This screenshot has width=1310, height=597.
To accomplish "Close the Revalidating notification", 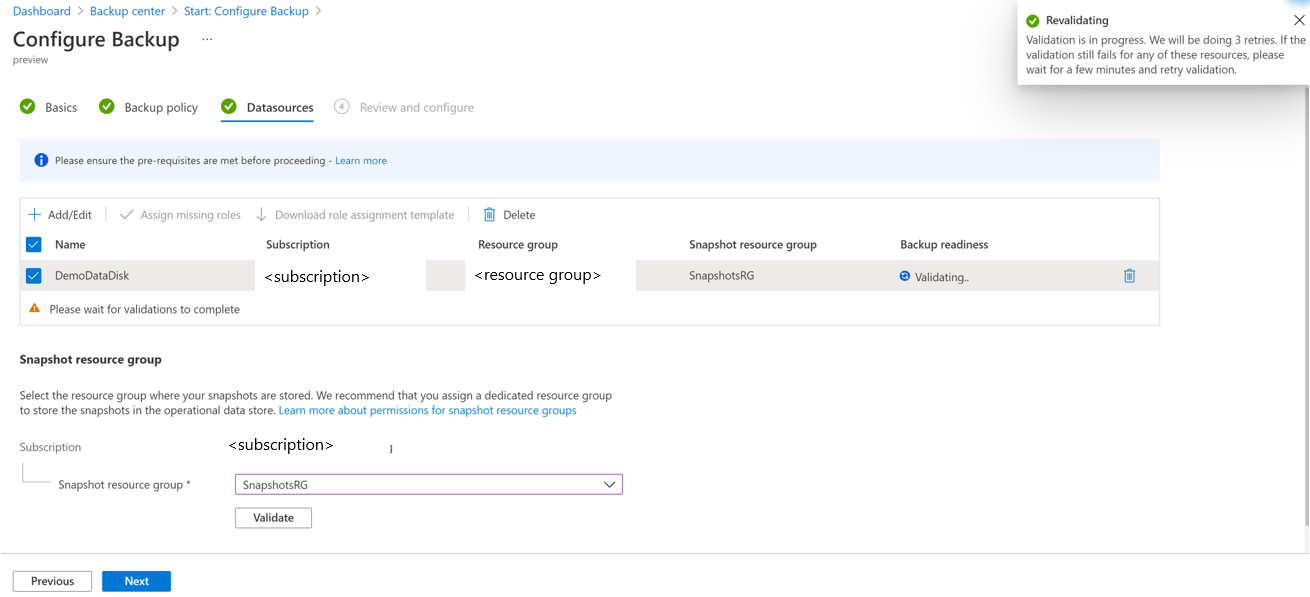I will coord(1299,20).
